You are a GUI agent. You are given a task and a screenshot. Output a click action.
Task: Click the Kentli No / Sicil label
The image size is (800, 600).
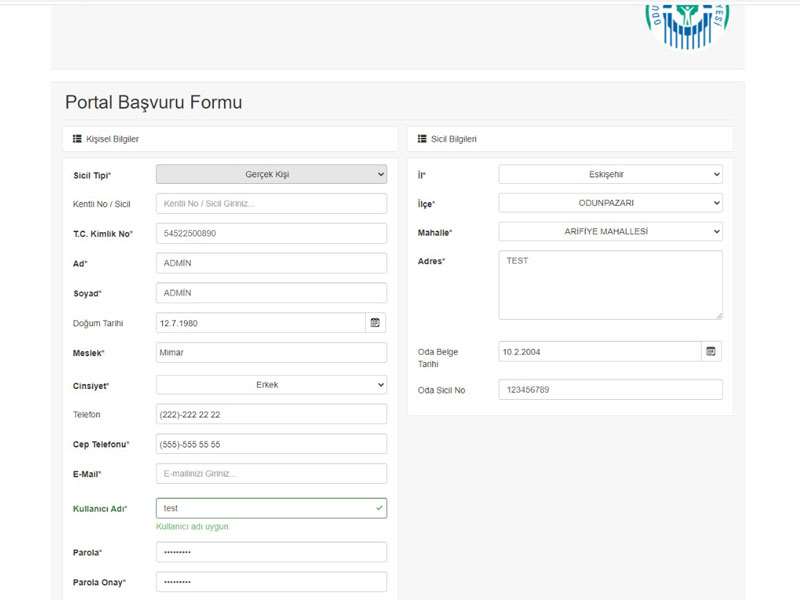click(102, 204)
